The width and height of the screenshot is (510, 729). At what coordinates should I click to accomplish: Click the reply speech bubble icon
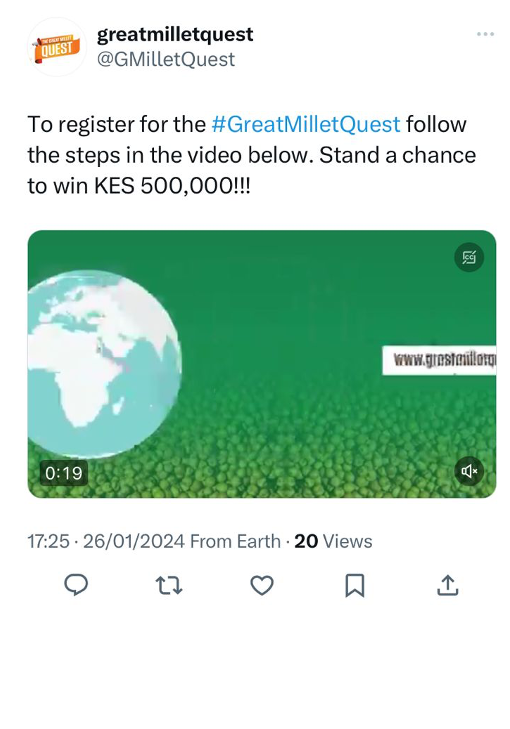tap(76, 585)
